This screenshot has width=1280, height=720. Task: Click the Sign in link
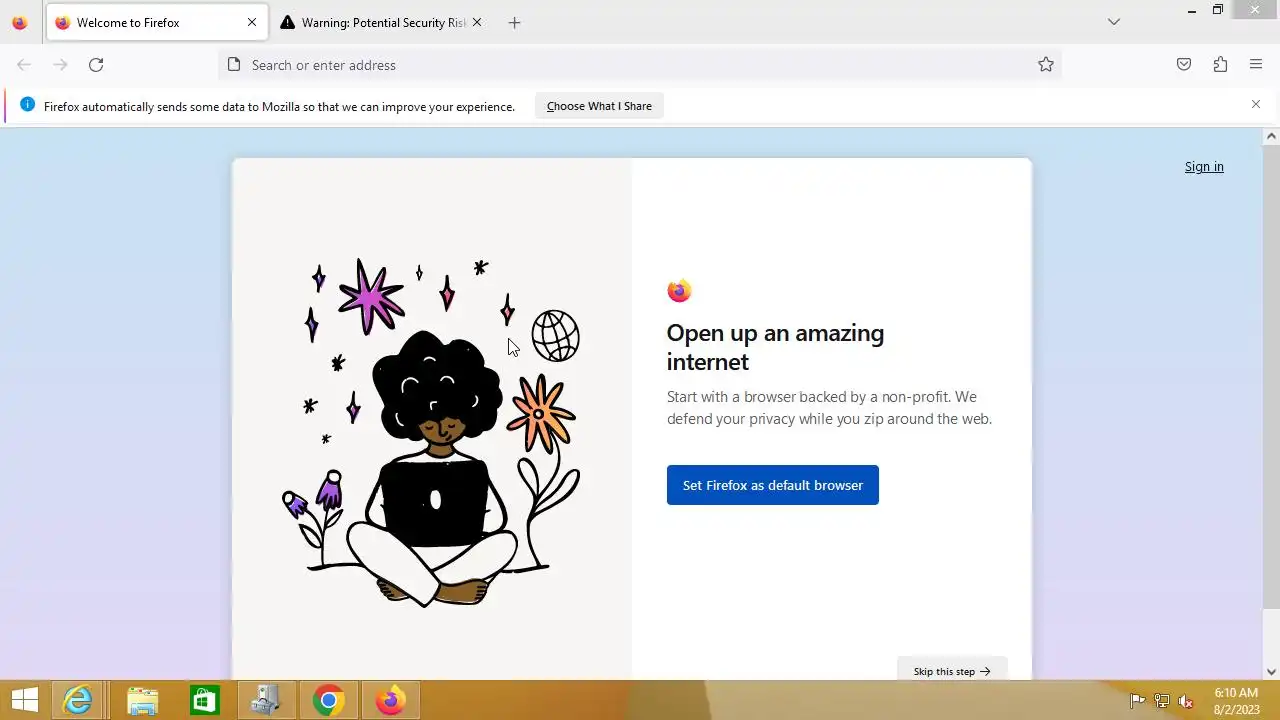pyautogui.click(x=1204, y=167)
